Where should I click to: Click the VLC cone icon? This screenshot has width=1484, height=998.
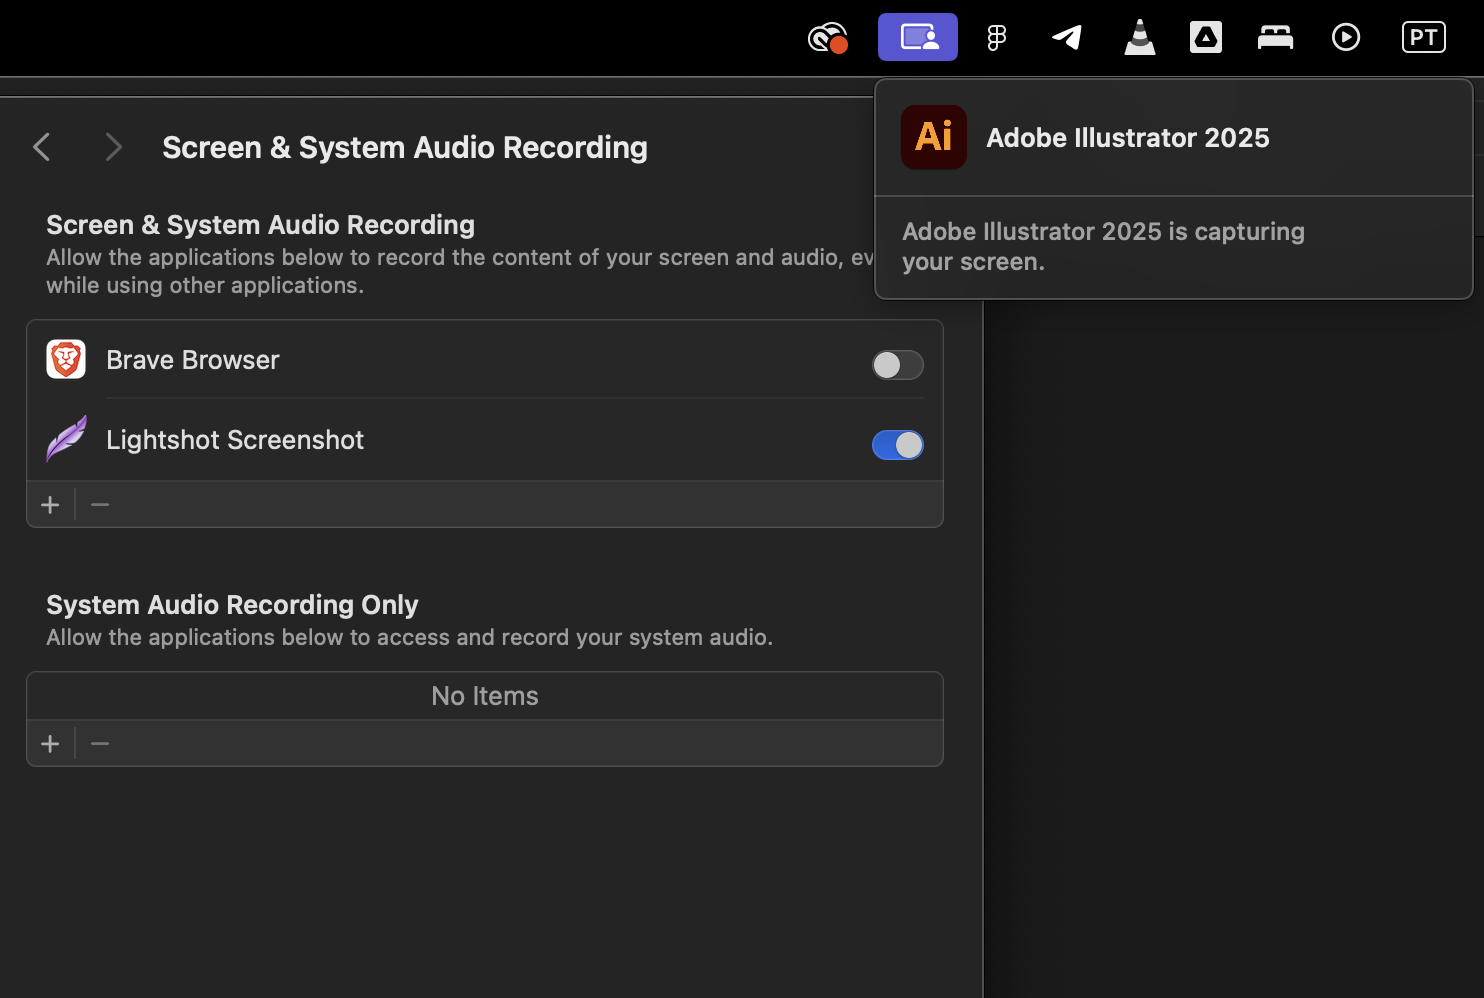click(1139, 38)
